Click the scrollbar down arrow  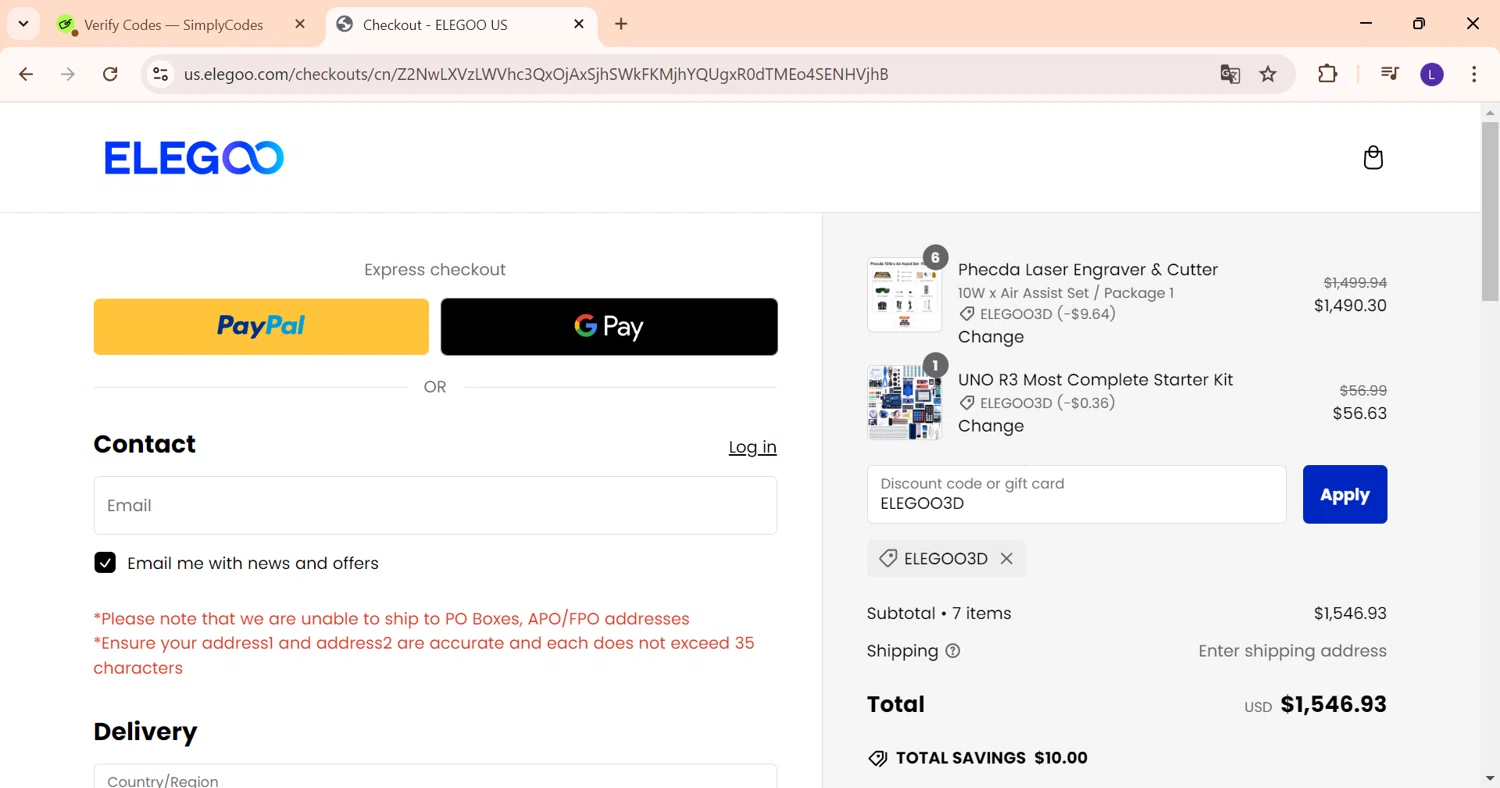tap(1490, 778)
